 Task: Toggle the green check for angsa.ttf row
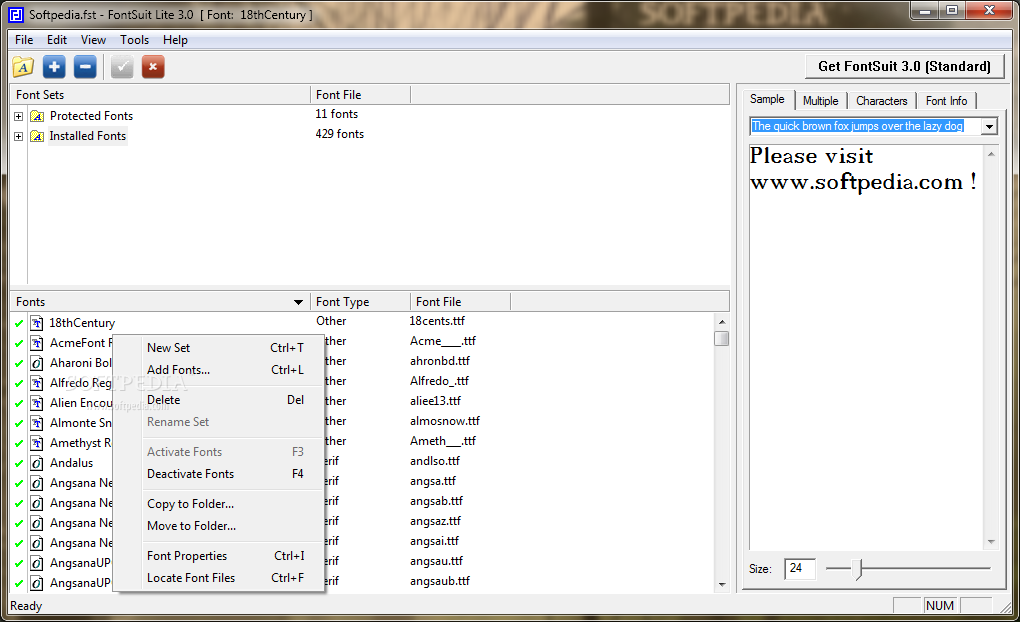[19, 483]
